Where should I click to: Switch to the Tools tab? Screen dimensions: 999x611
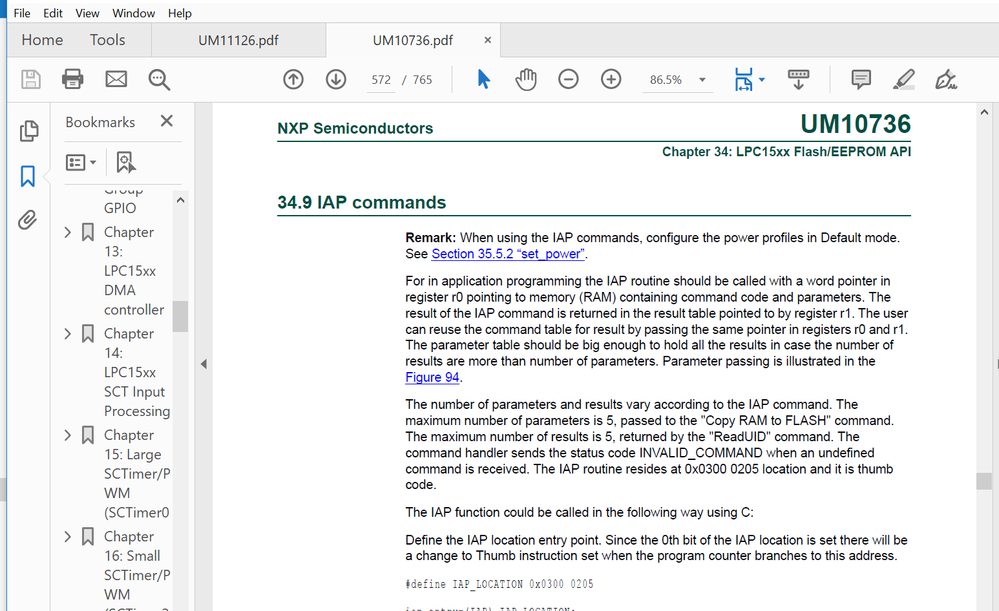point(107,40)
